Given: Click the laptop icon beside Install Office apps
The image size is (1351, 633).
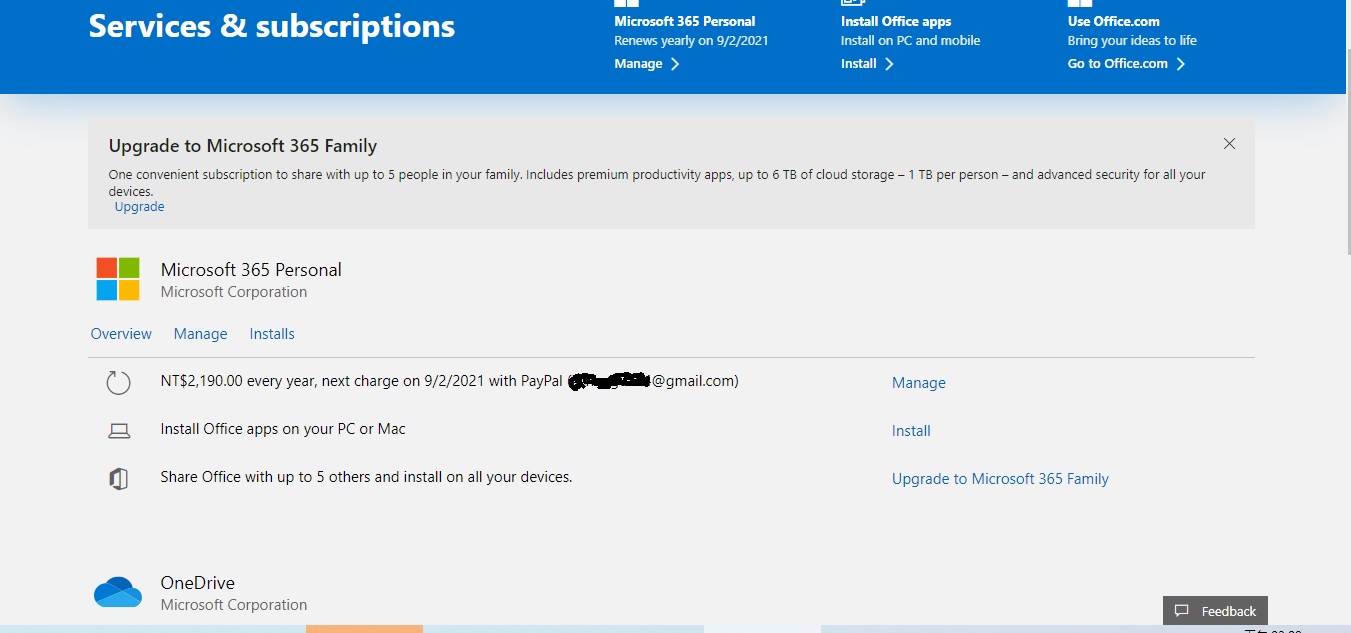Looking at the screenshot, I should pos(119,431).
